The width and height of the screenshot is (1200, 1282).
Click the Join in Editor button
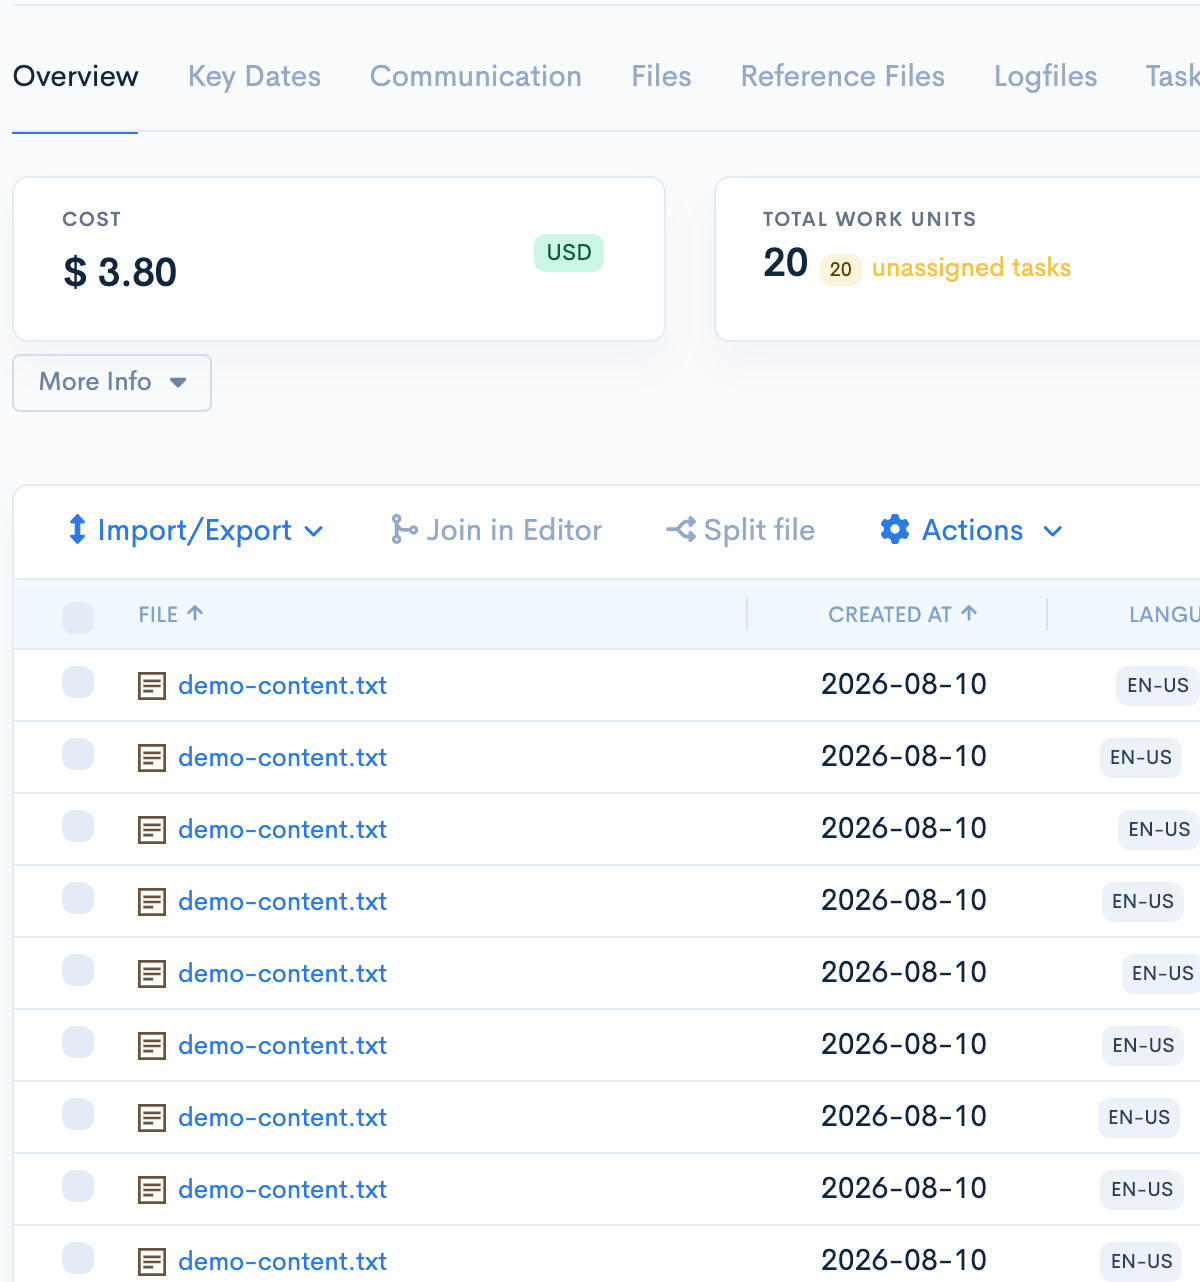click(x=496, y=530)
